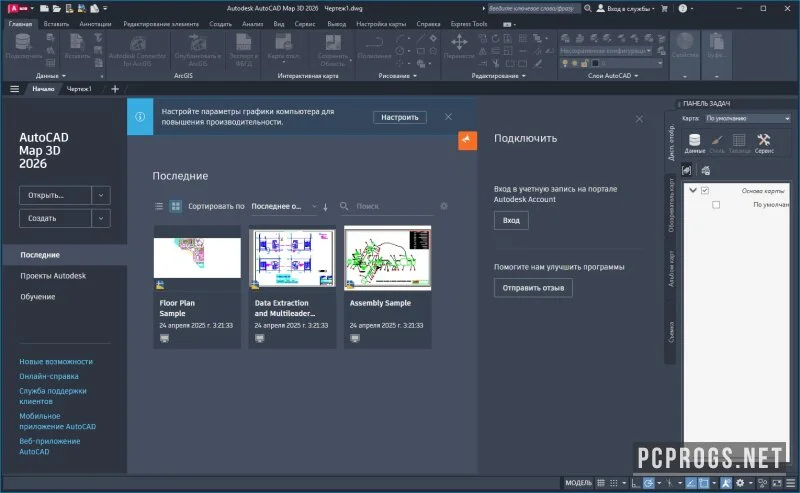Expand the Открыть dropdown arrow
This screenshot has width=800, height=493.
pos(101,195)
